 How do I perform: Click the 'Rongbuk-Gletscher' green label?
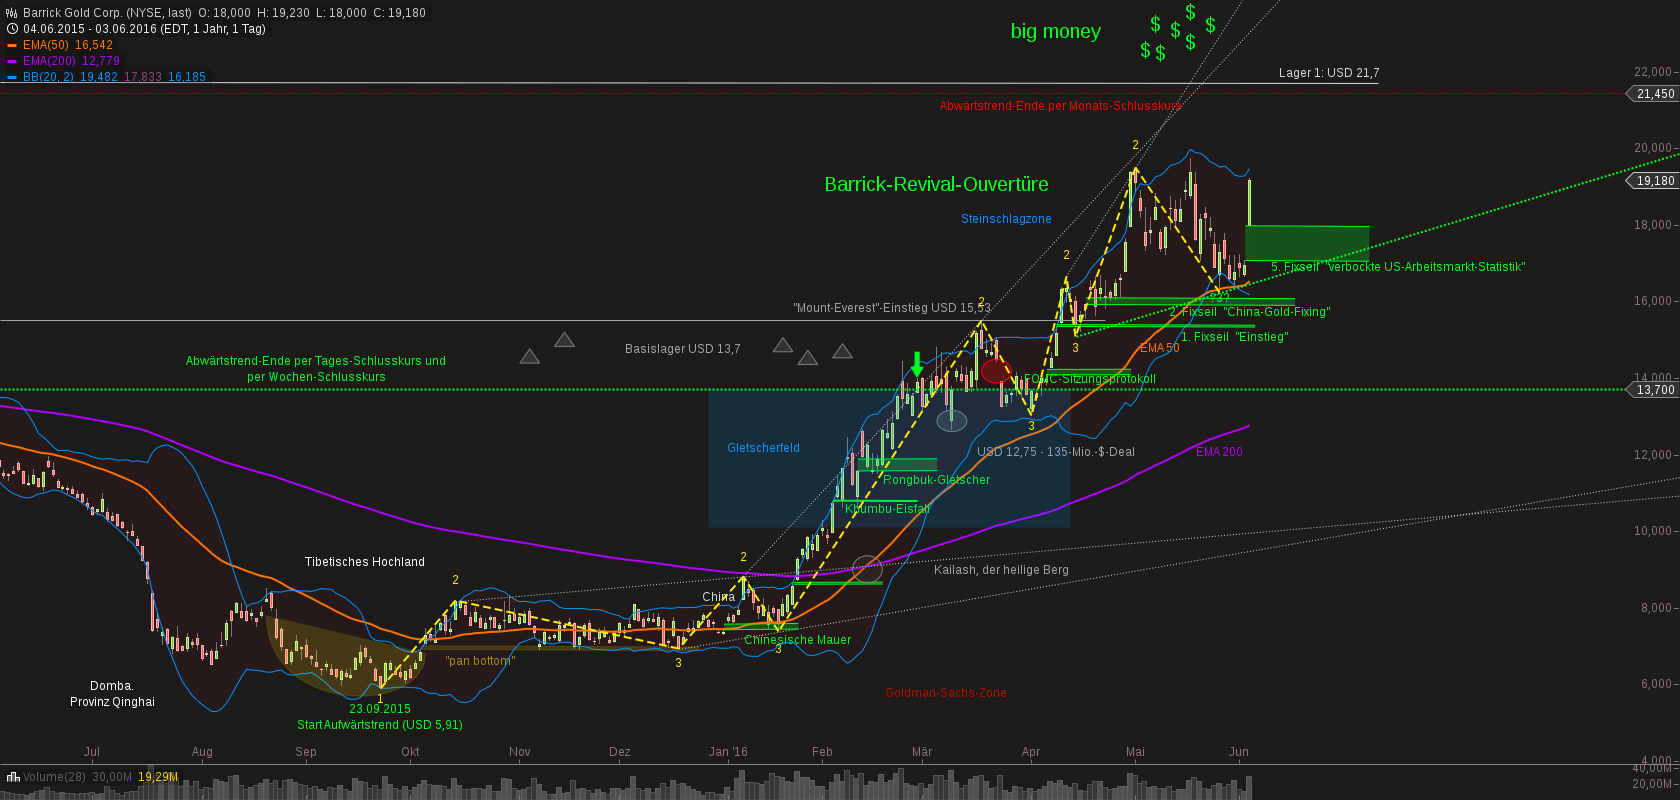pos(936,480)
